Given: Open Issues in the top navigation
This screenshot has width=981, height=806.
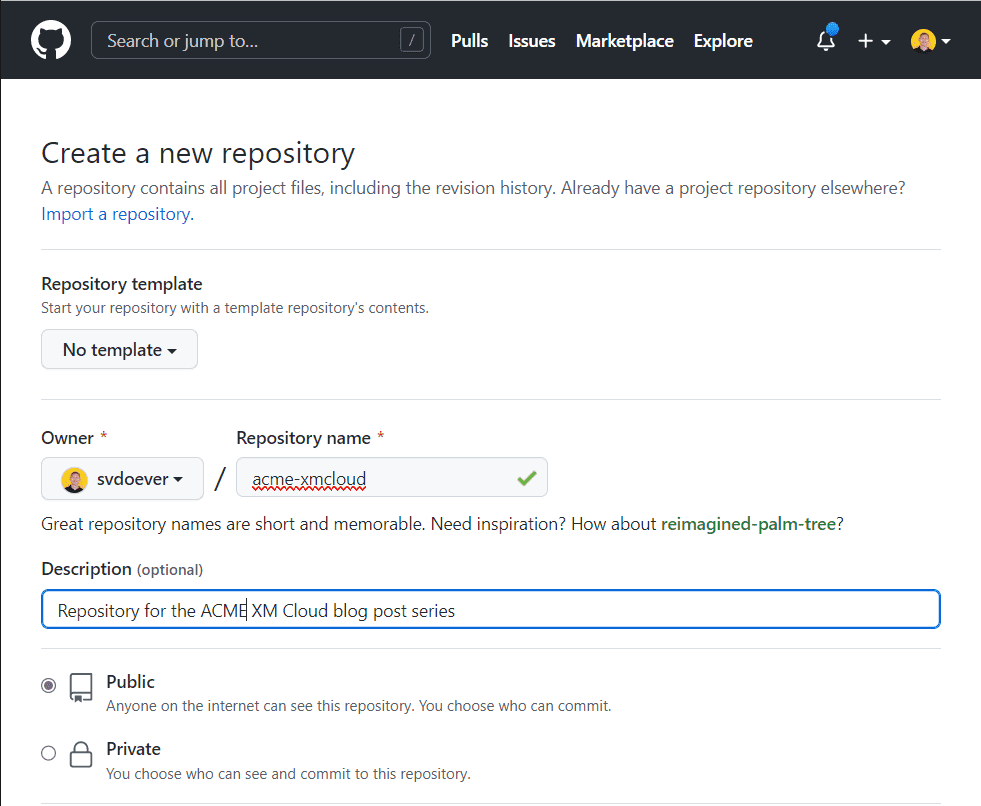Looking at the screenshot, I should tap(532, 41).
